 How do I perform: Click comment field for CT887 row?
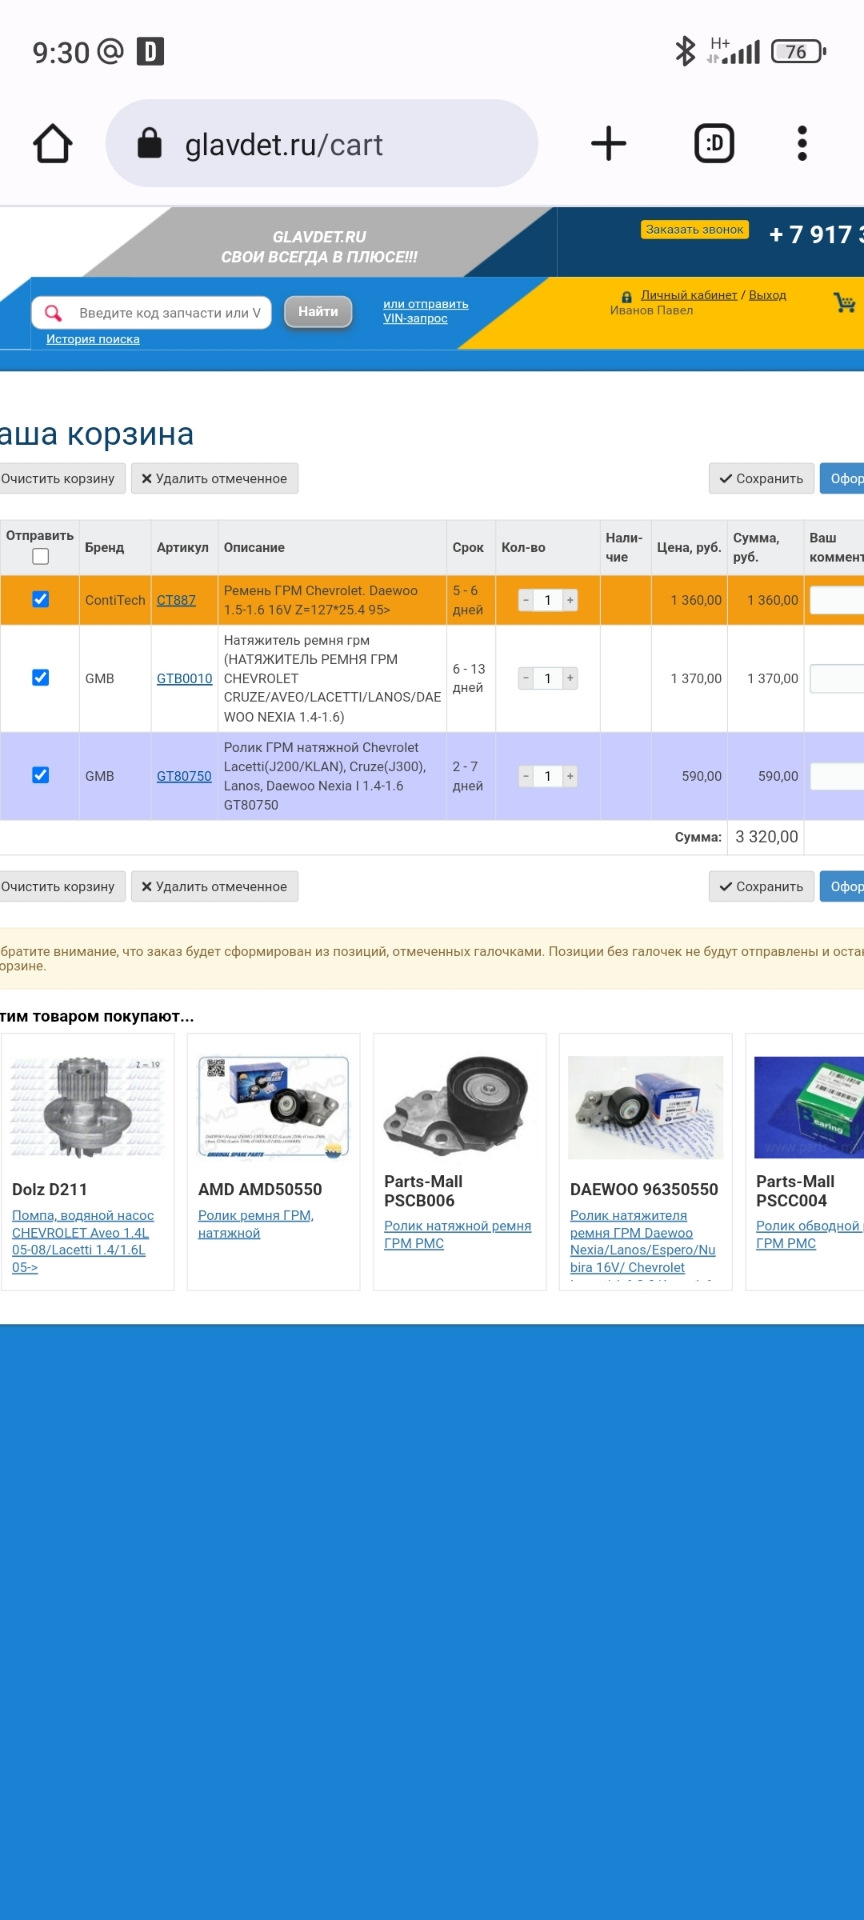[x=837, y=600]
